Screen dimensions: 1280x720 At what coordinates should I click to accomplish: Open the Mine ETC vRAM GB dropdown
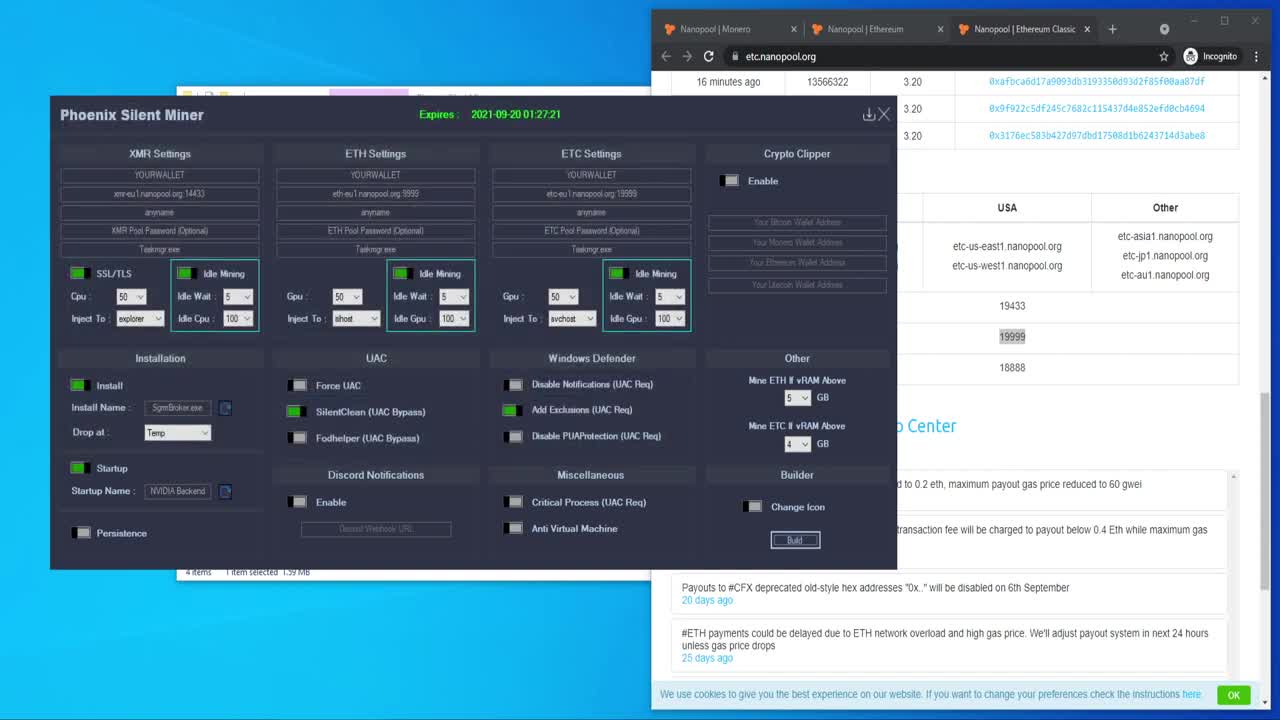click(x=797, y=444)
